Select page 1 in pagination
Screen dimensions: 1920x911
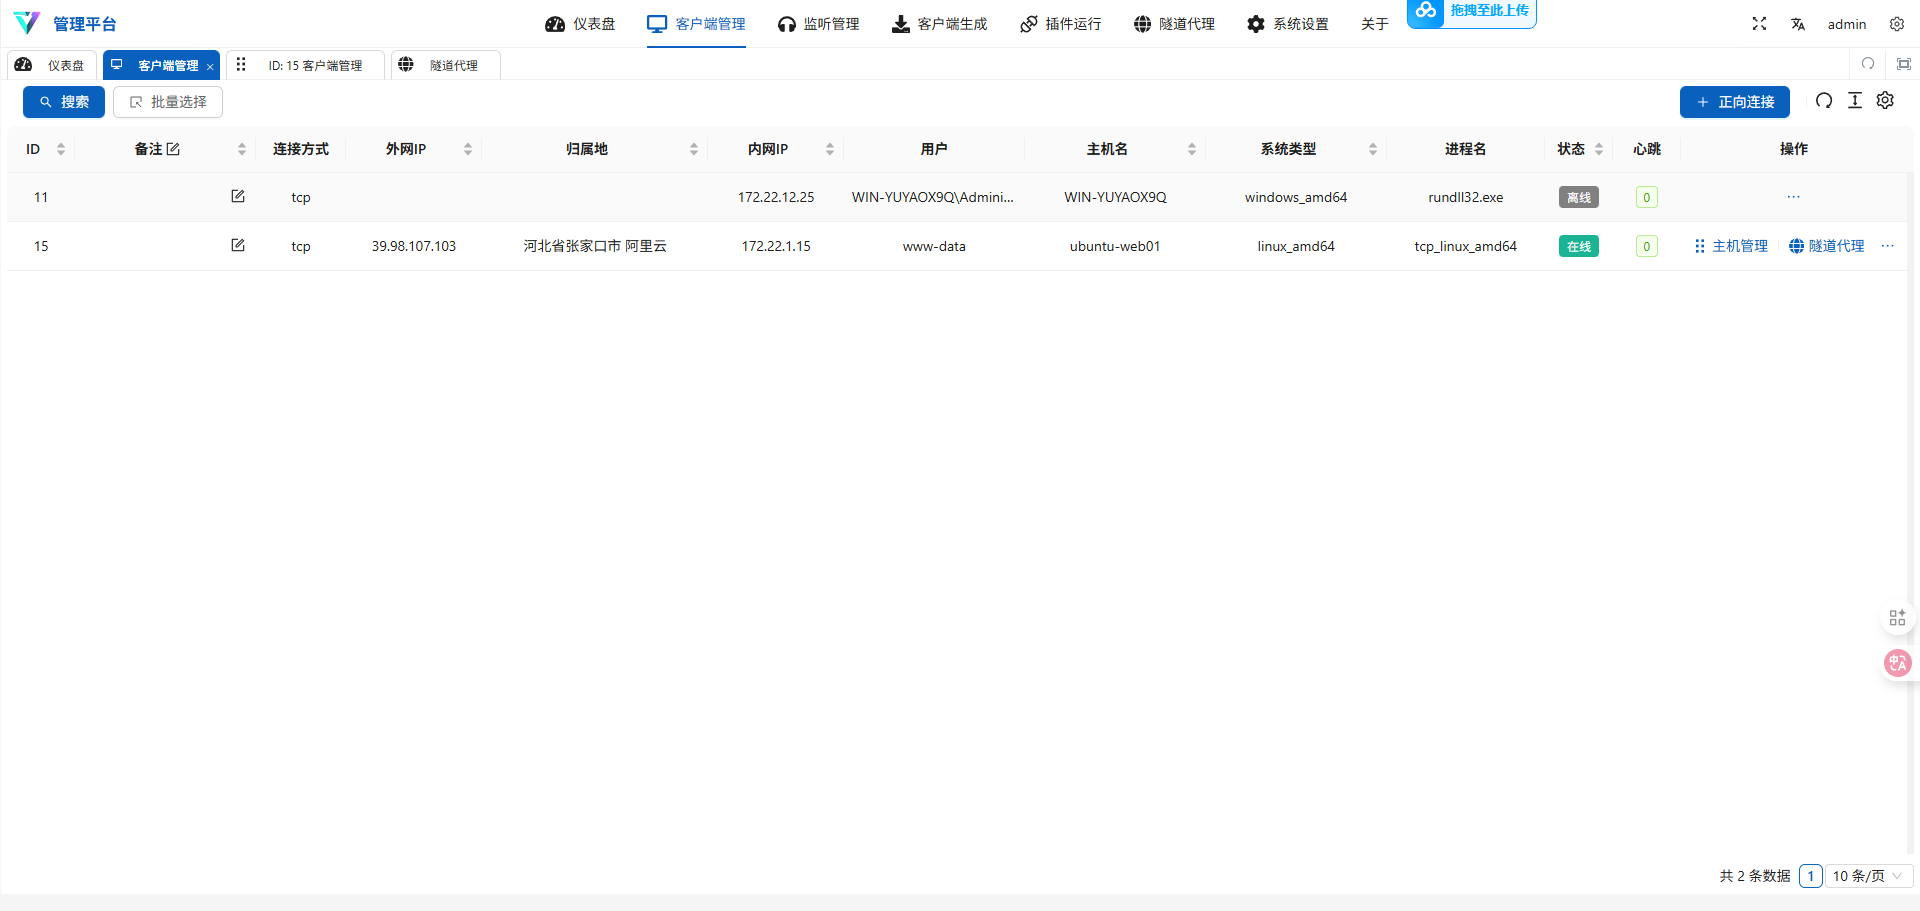(x=1811, y=876)
